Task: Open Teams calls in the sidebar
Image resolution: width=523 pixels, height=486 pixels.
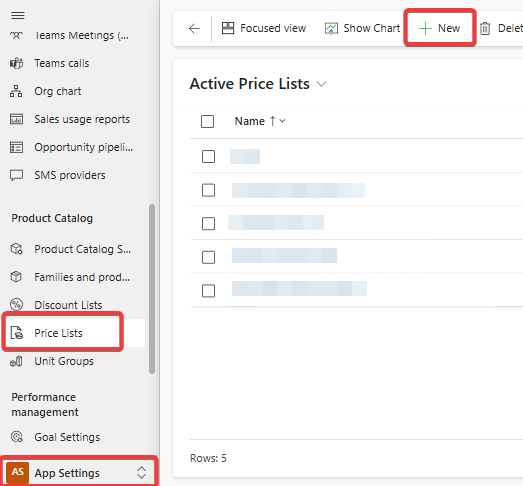Action: (62, 63)
